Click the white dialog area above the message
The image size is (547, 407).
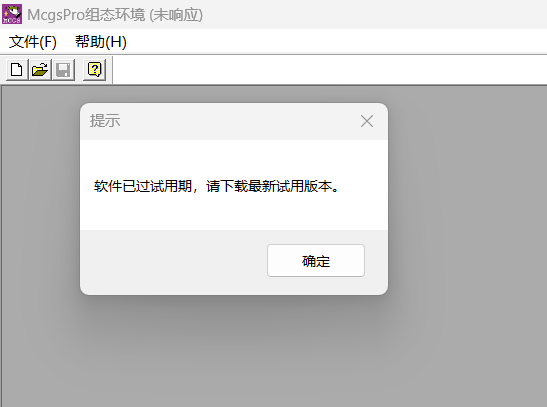234,159
